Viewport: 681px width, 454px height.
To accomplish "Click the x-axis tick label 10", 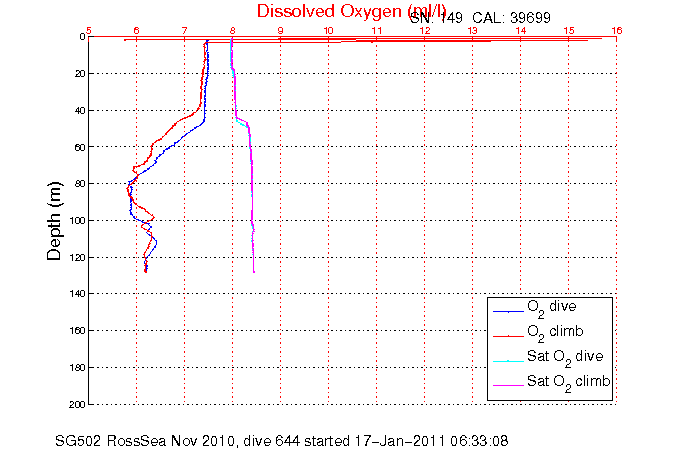I will [329, 30].
